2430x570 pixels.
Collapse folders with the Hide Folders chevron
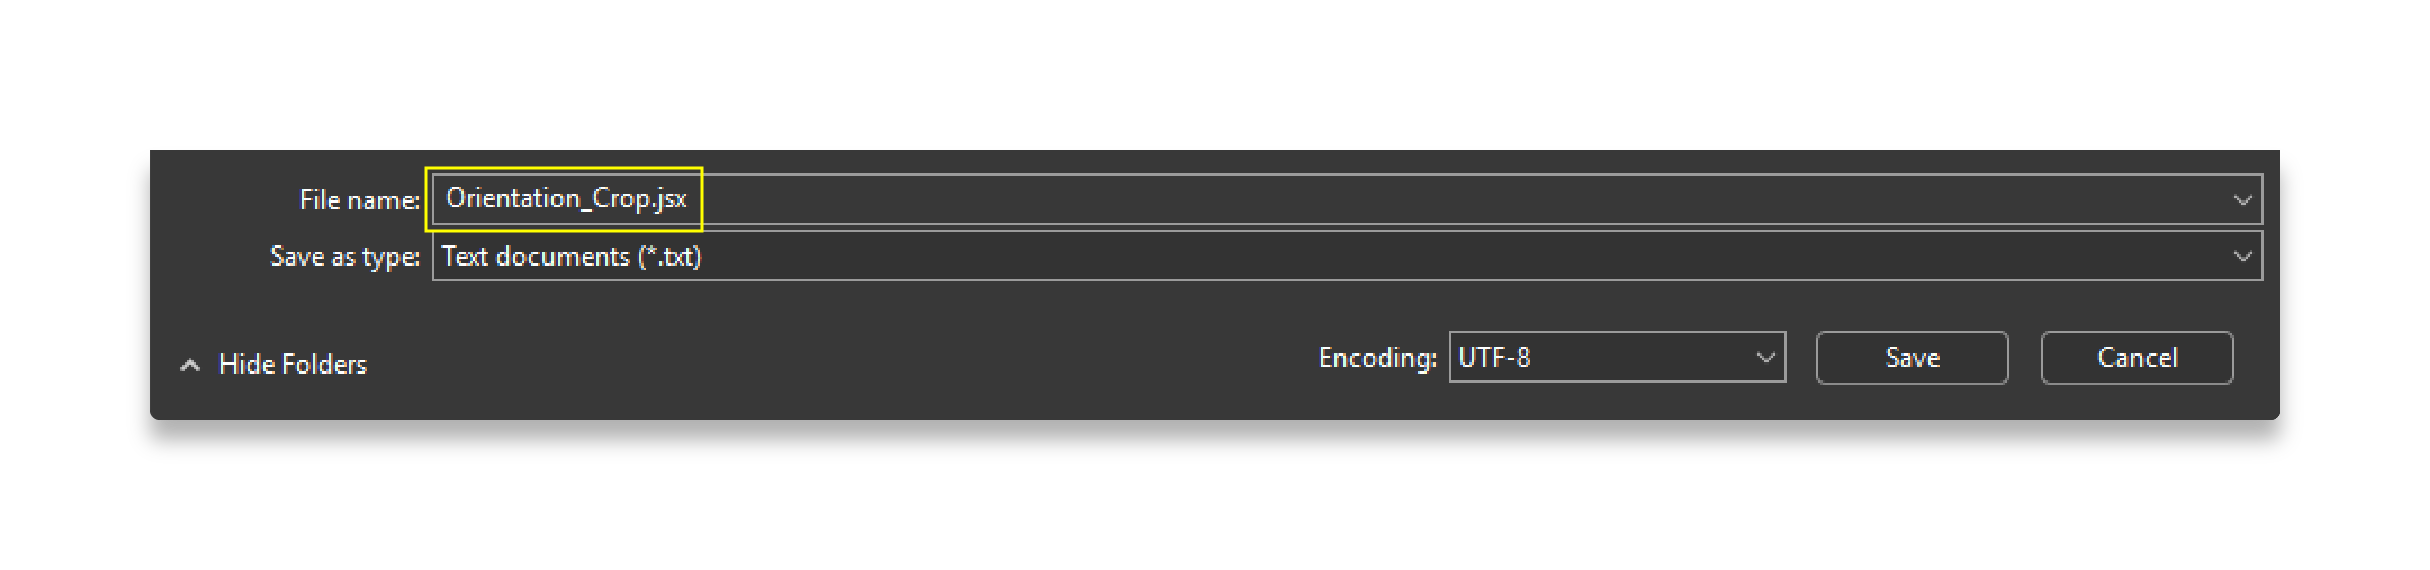[x=190, y=365]
